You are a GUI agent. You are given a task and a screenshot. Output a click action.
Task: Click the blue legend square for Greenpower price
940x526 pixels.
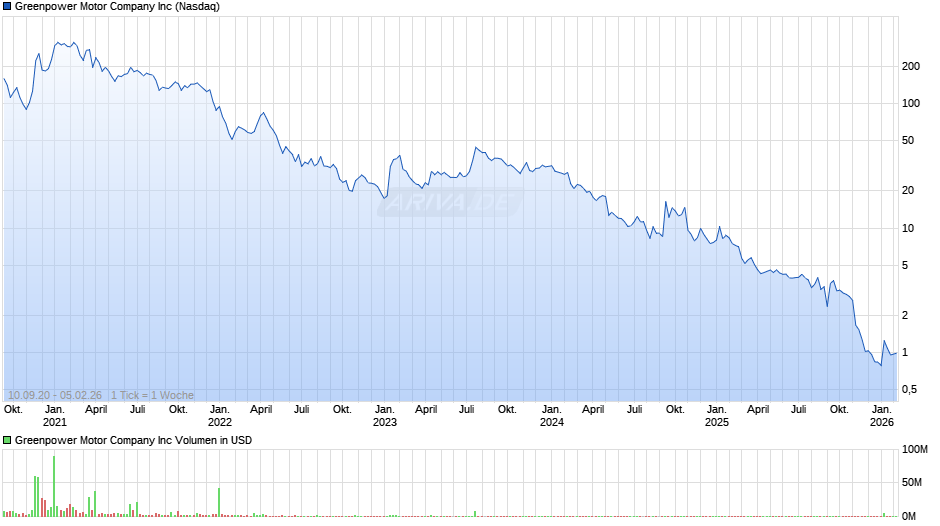7,7
